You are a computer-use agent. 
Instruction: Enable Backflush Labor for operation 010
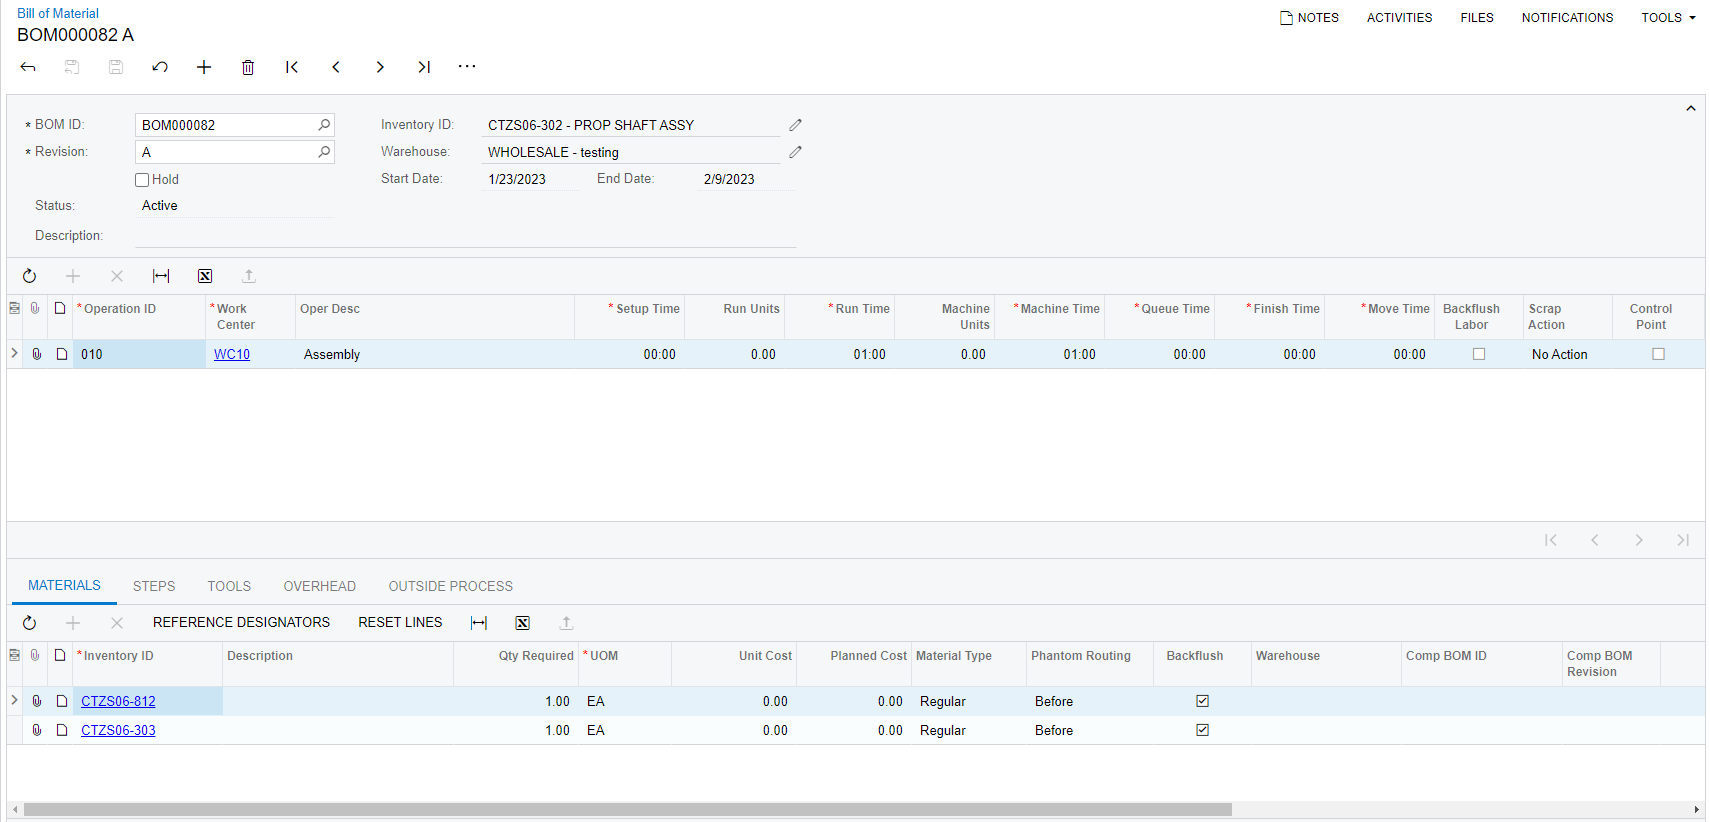pos(1479,354)
